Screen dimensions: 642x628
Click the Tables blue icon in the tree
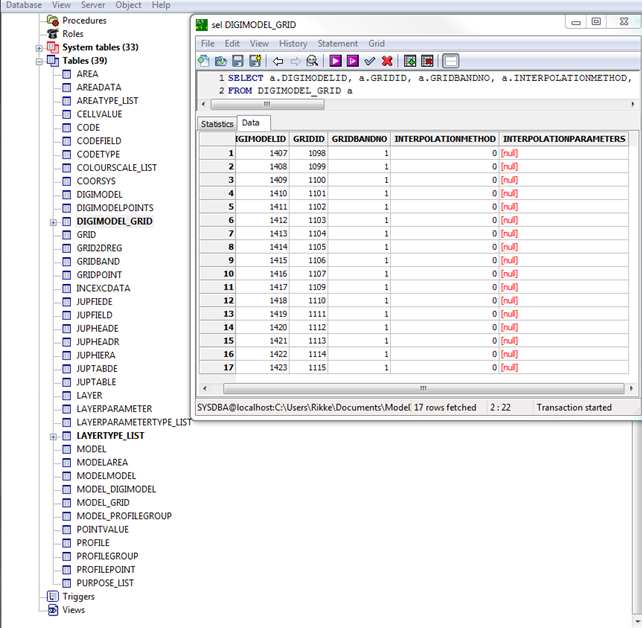(53, 61)
